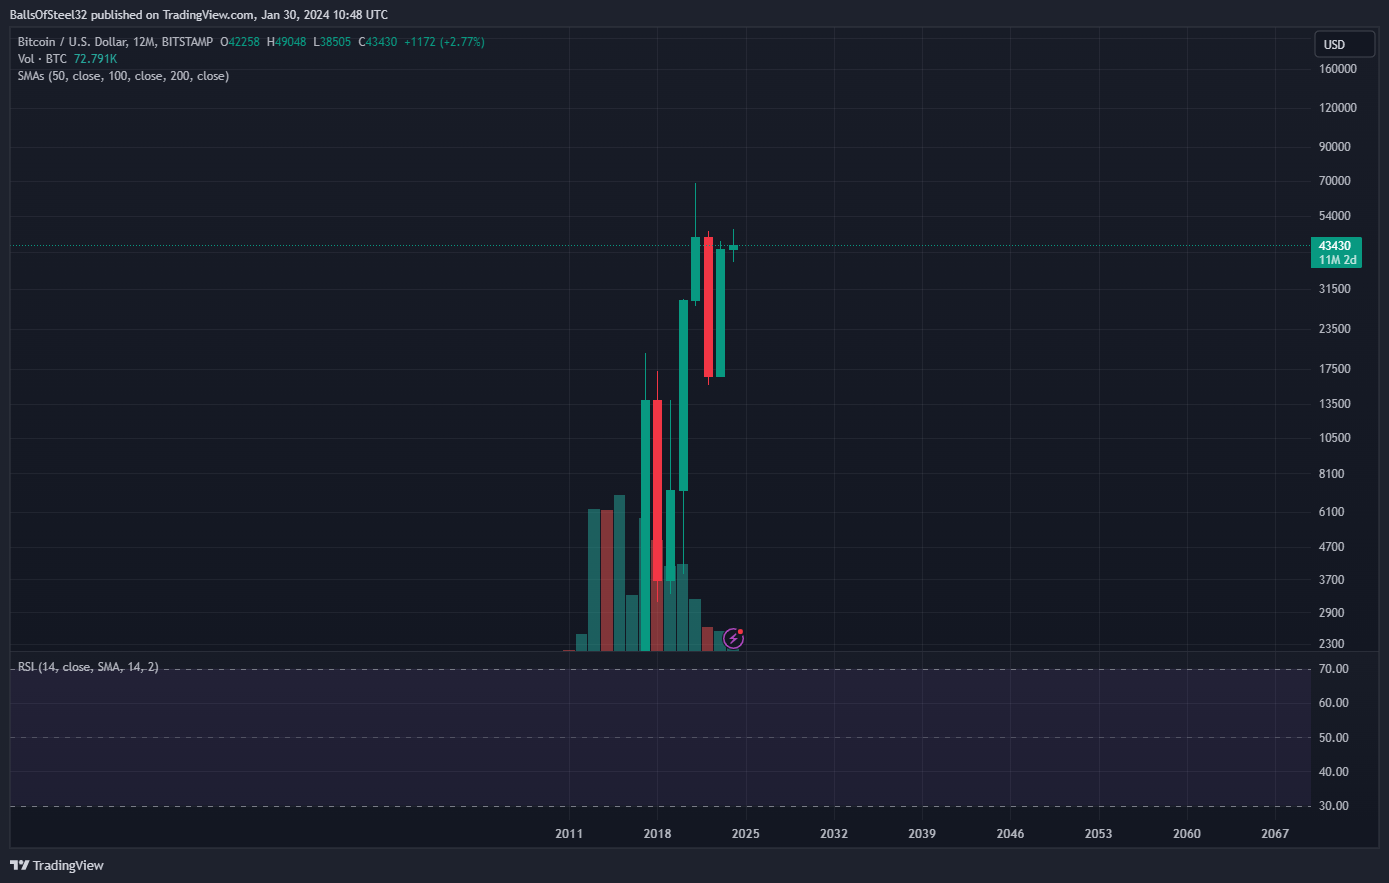The image size is (1389, 883).
Task: Click the TradingView logo at bottom left
Action: click(x=57, y=865)
